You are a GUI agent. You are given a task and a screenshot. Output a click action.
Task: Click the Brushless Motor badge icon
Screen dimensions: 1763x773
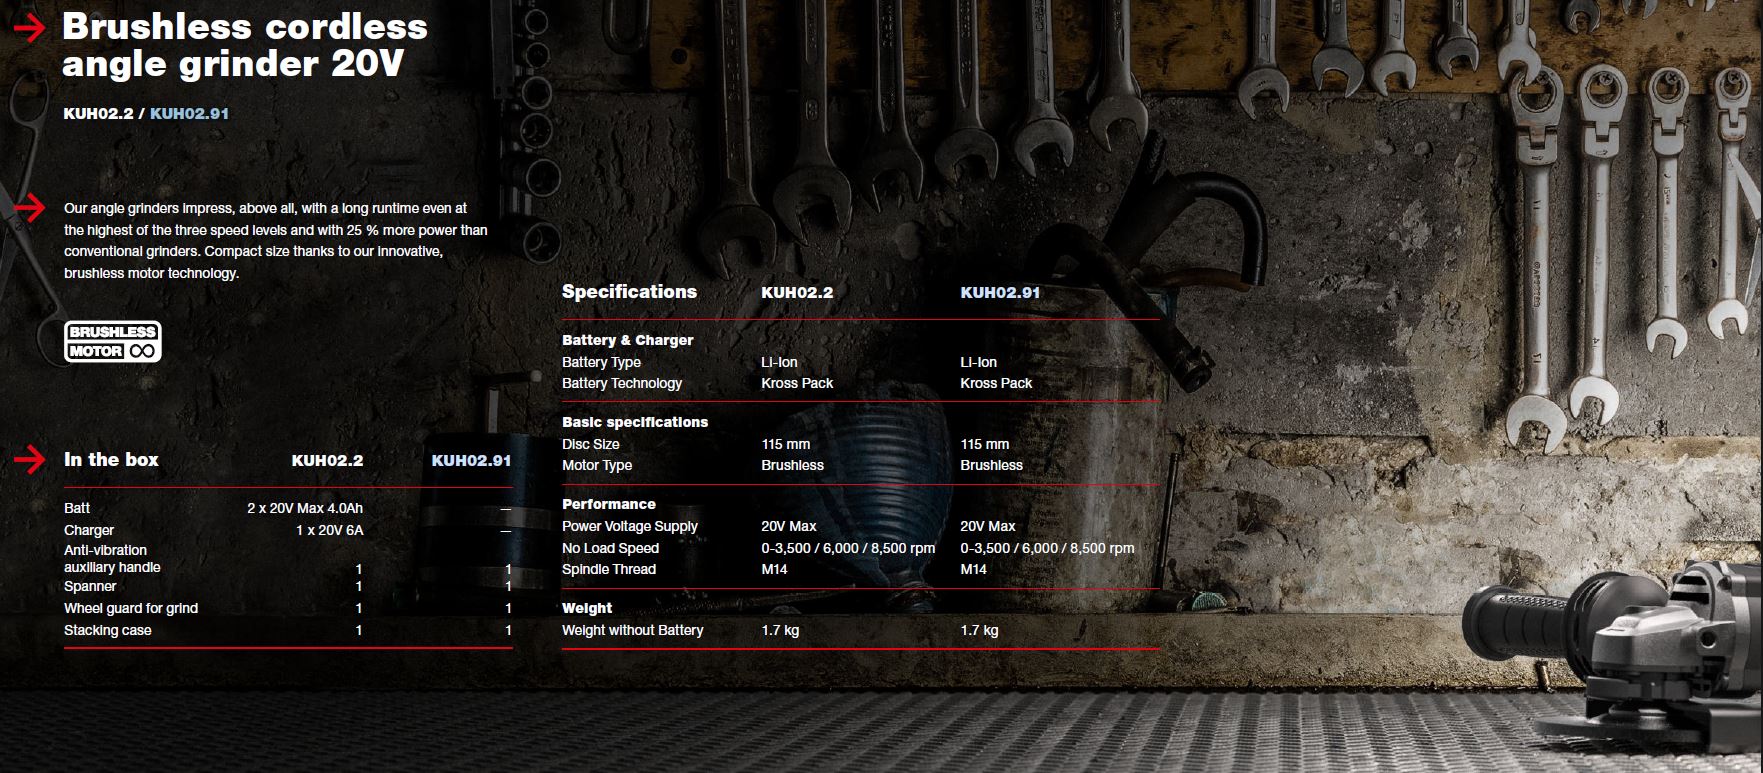[x=113, y=341]
